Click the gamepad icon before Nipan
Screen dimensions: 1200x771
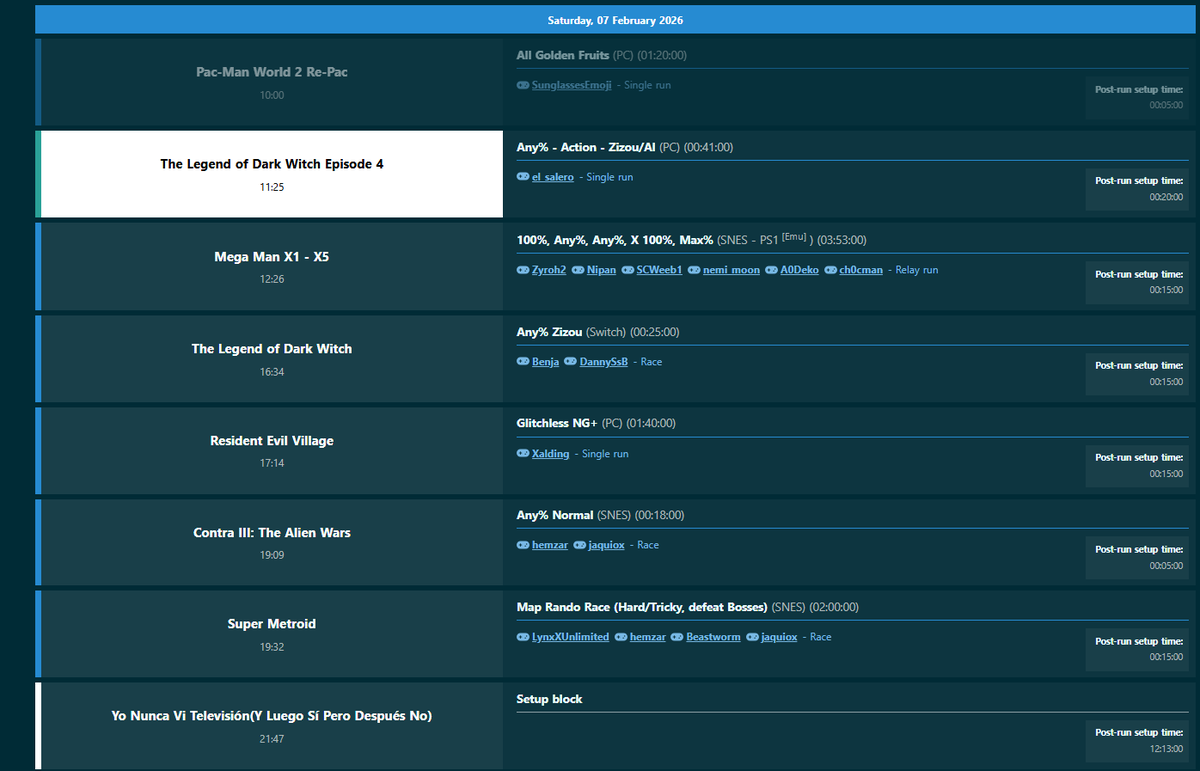point(578,270)
